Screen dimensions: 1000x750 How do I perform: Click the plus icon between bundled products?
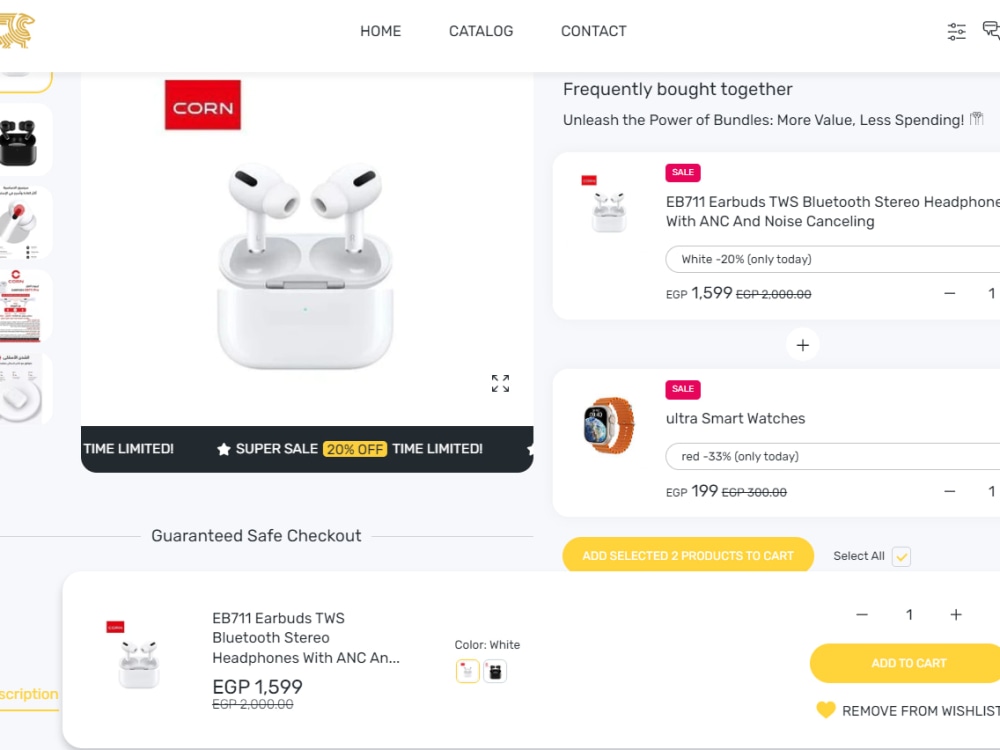pyautogui.click(x=802, y=344)
